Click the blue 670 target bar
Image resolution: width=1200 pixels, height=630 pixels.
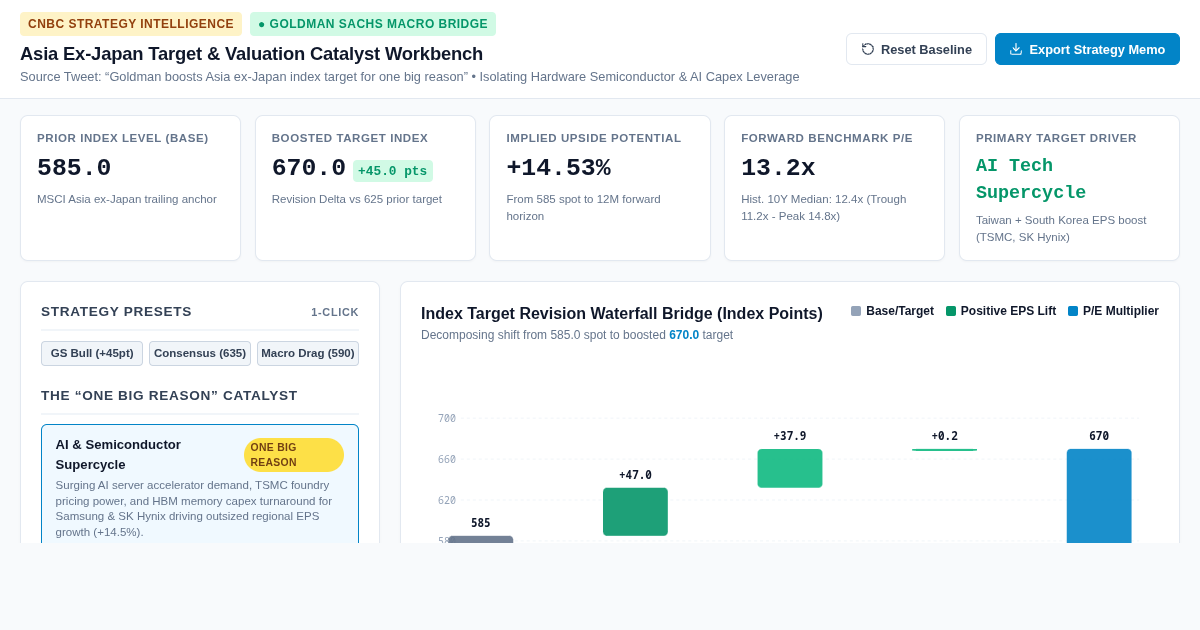[1099, 496]
